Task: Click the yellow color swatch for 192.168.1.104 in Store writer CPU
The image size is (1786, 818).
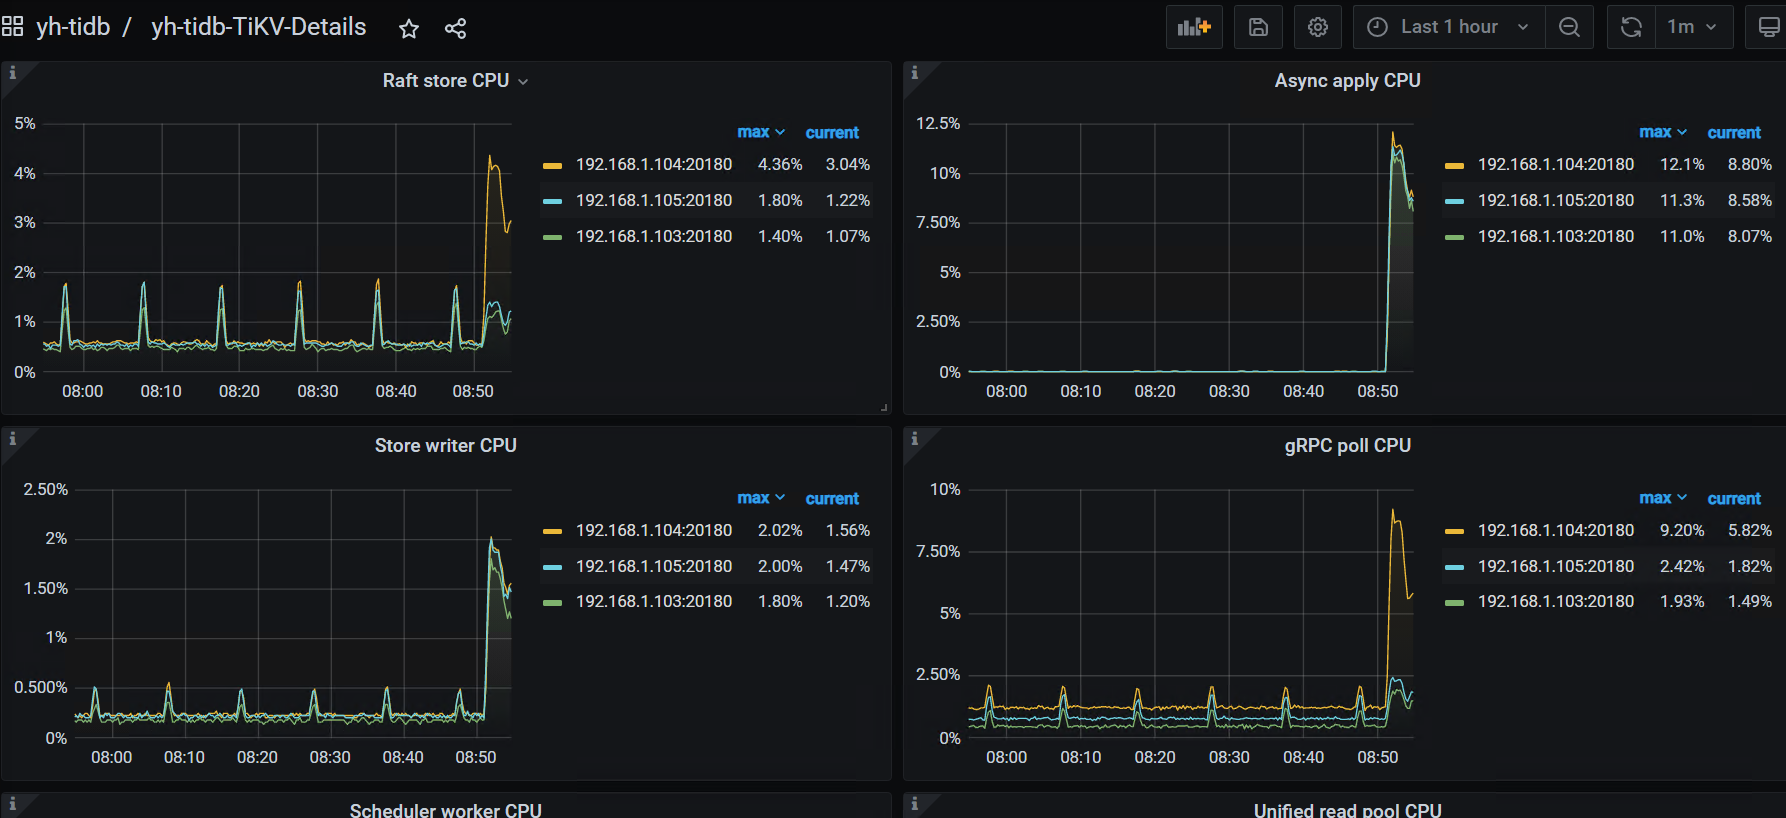Action: 552,531
